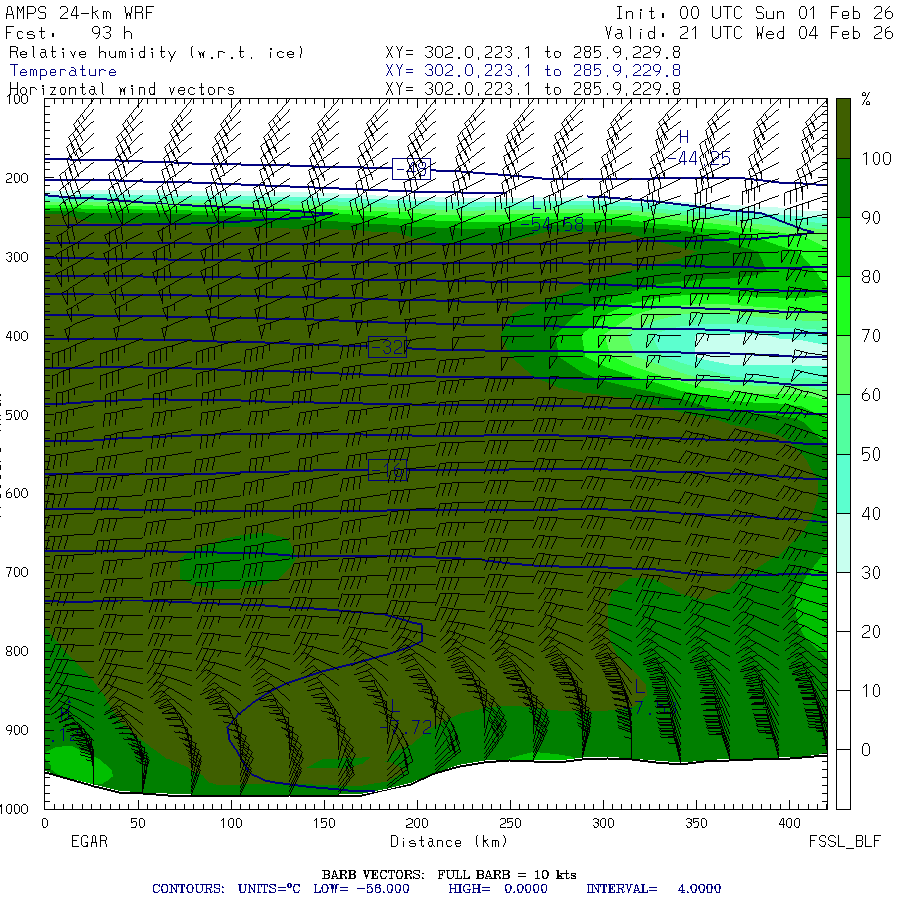Click '250' on the distance axis

pos(510,823)
